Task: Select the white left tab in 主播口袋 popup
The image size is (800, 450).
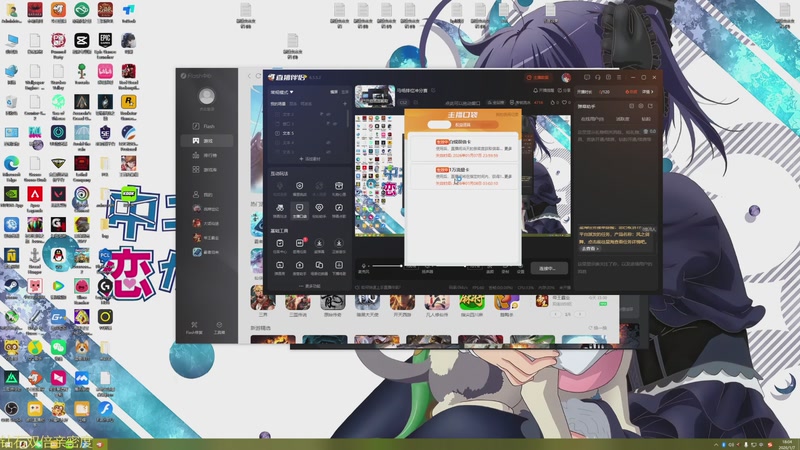Action: pos(439,124)
